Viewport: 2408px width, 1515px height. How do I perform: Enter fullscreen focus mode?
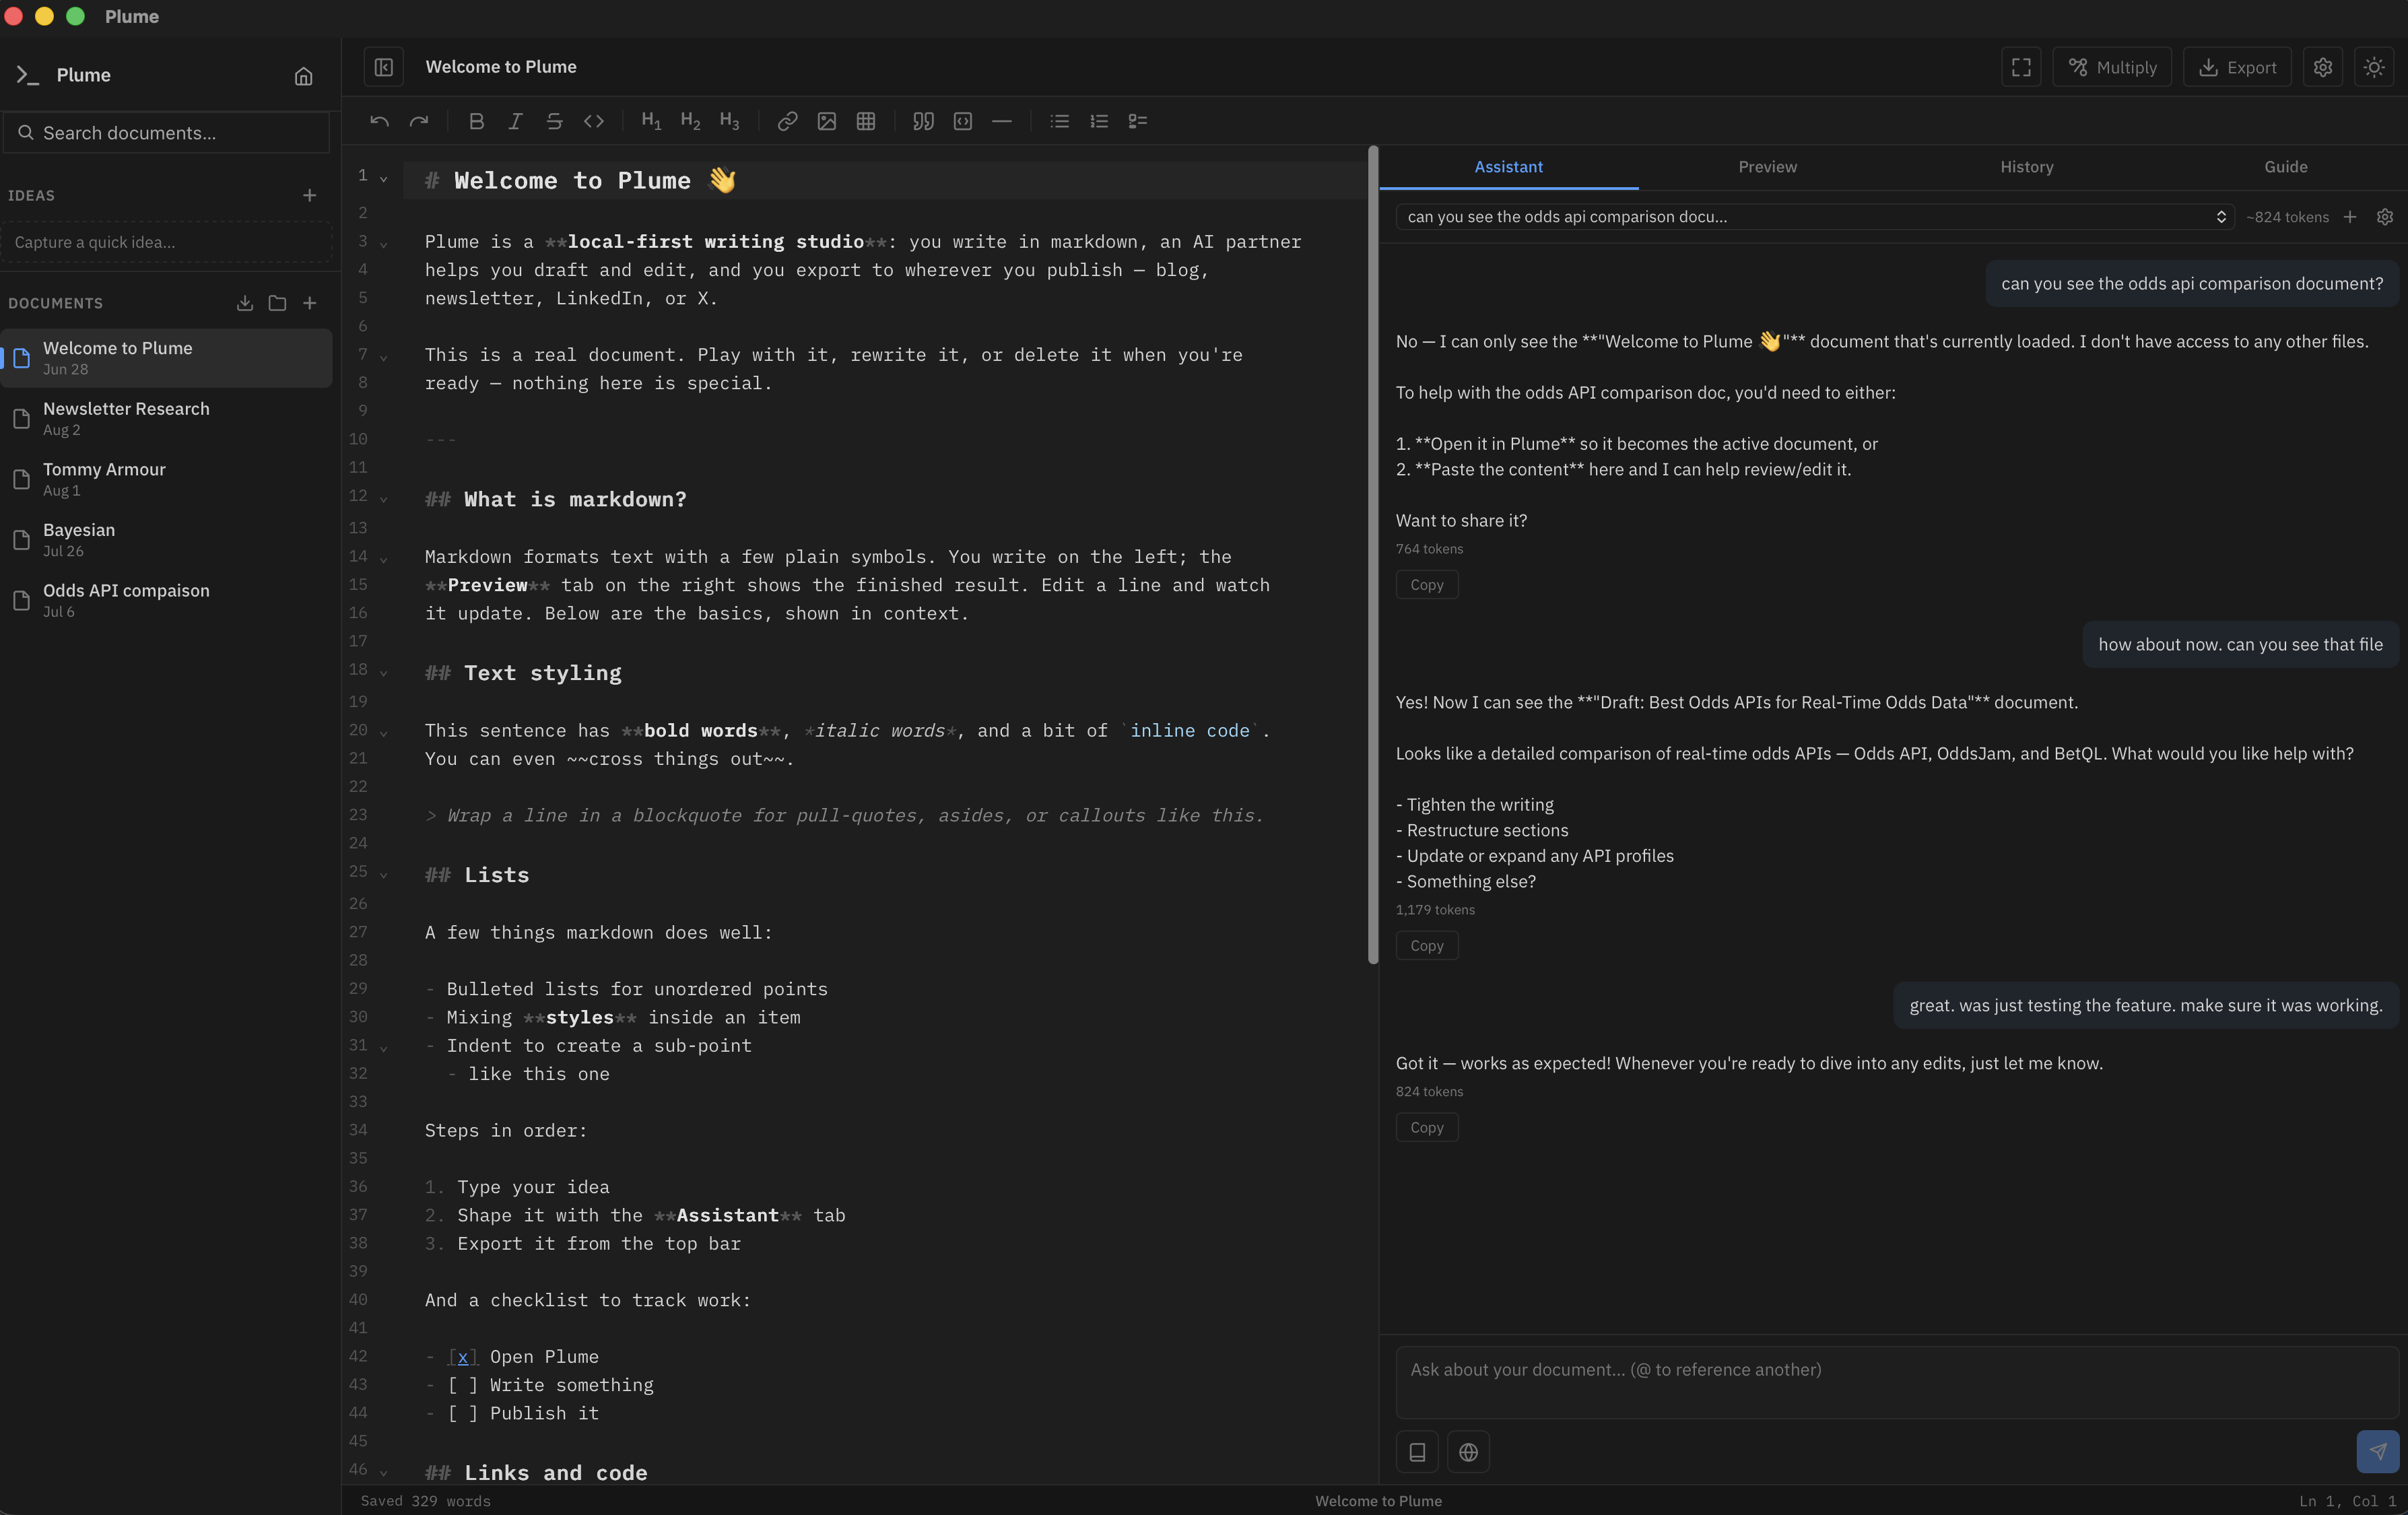2021,67
